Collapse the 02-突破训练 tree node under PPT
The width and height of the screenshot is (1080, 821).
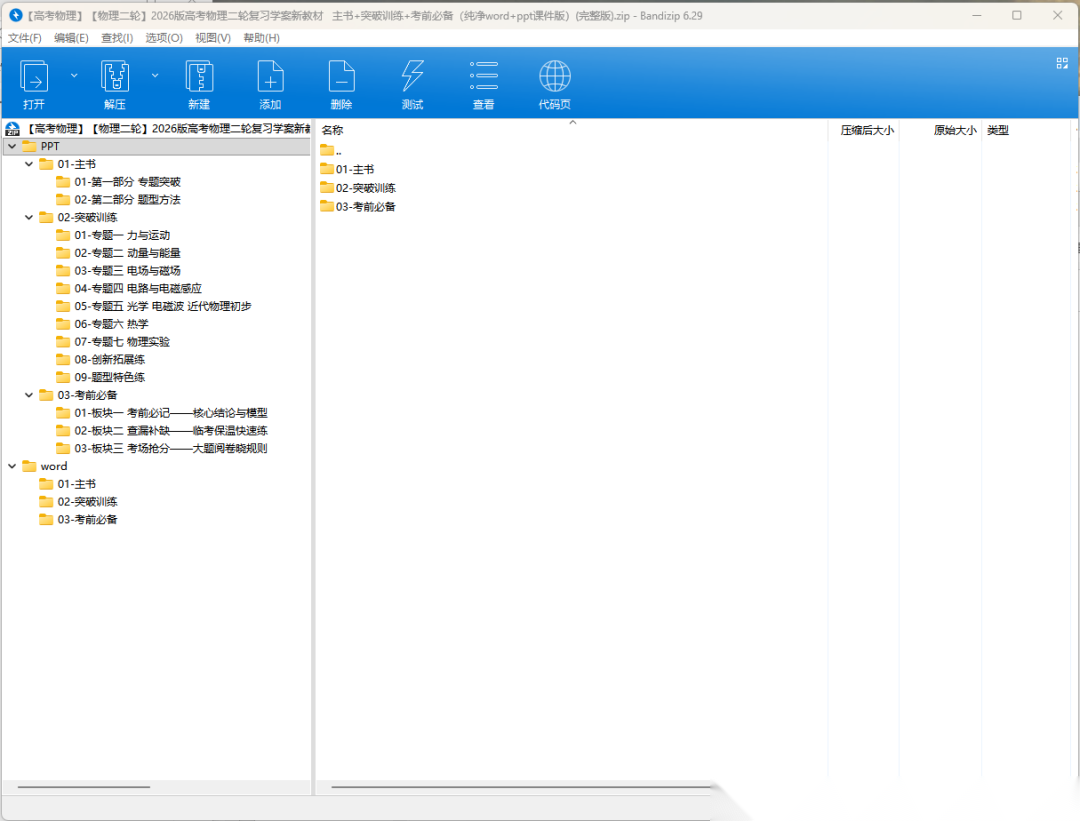[x=29, y=217]
